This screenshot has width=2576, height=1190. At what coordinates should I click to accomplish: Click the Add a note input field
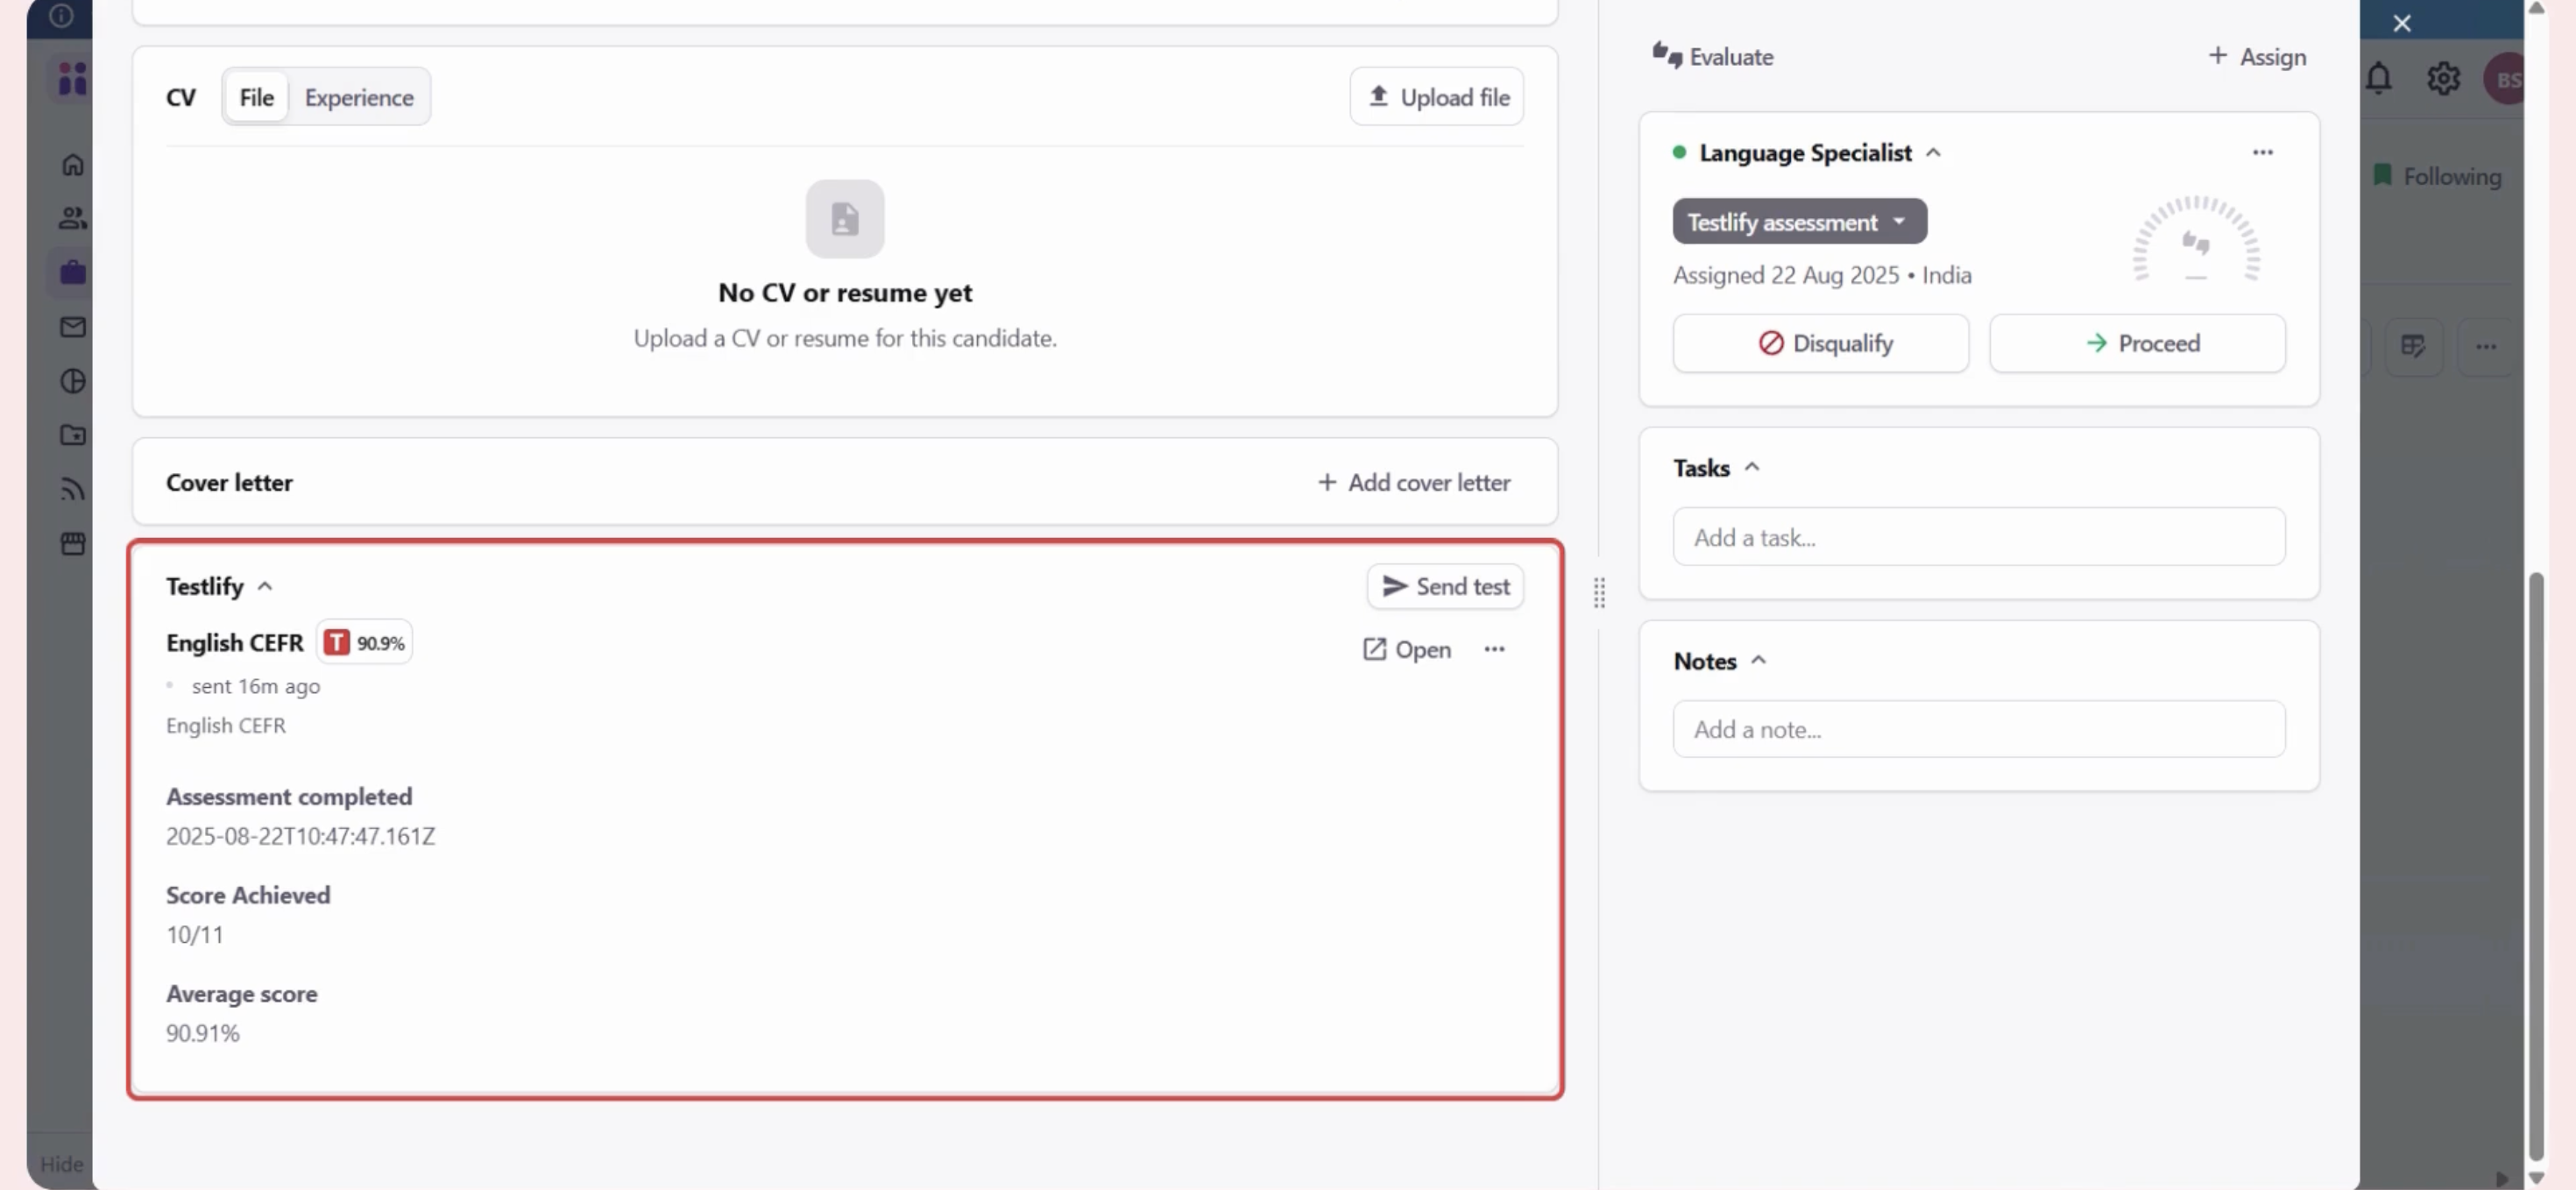click(x=1978, y=729)
